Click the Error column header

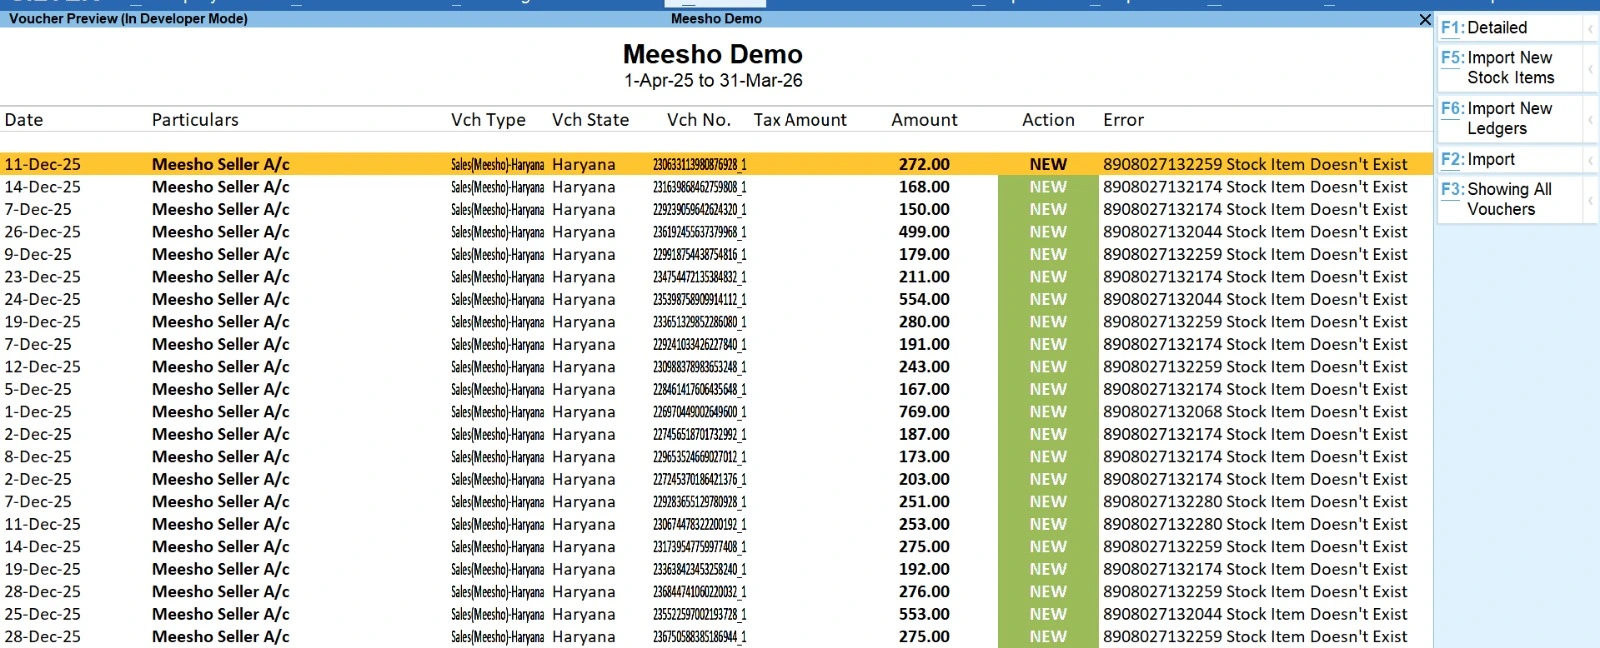coord(1123,120)
